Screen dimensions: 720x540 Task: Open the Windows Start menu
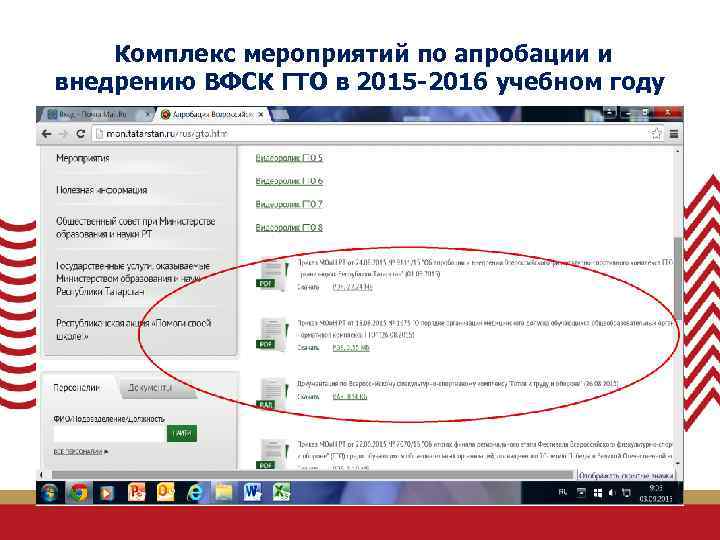49,493
